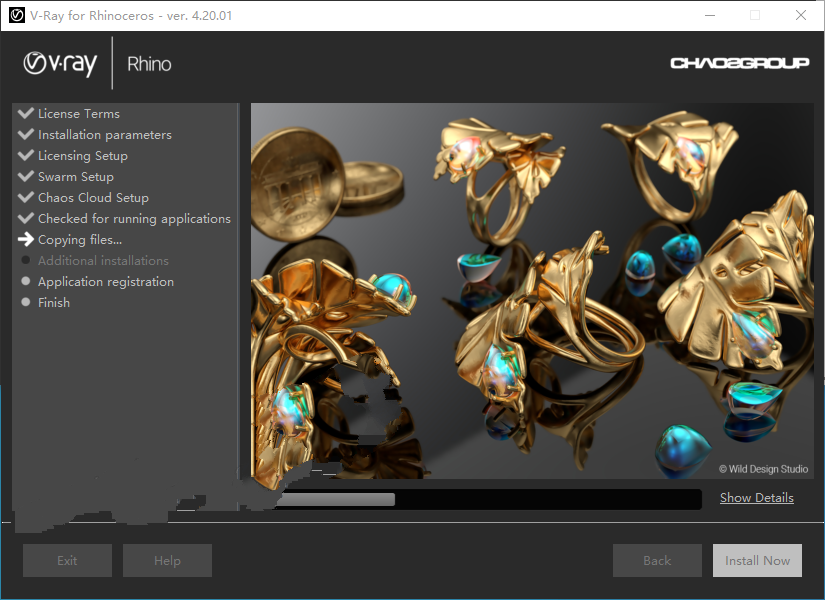
Task: Select the License Terms step
Action: 79,114
